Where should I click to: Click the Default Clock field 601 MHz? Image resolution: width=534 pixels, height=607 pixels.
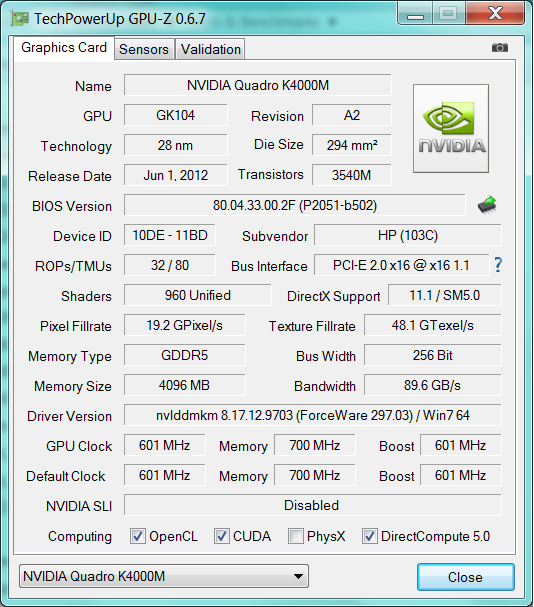tap(165, 475)
